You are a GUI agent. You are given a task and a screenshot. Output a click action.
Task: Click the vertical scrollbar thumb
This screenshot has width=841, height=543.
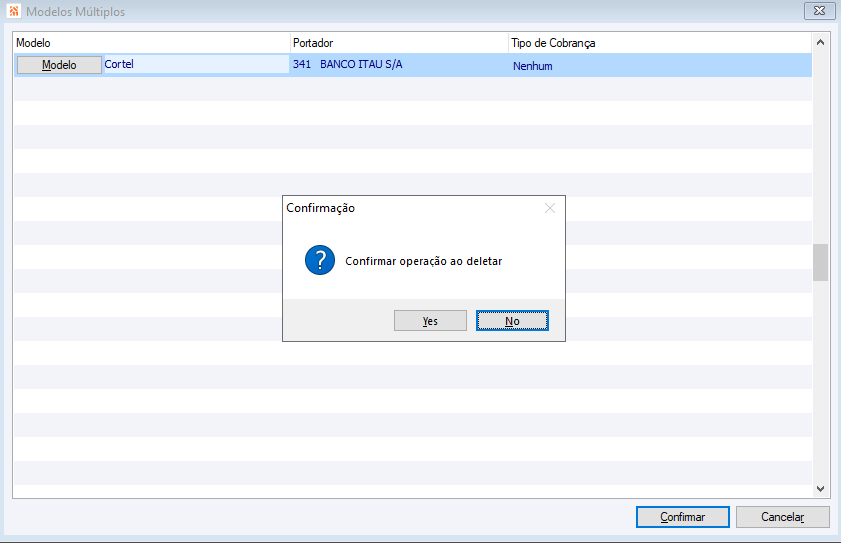coord(820,262)
